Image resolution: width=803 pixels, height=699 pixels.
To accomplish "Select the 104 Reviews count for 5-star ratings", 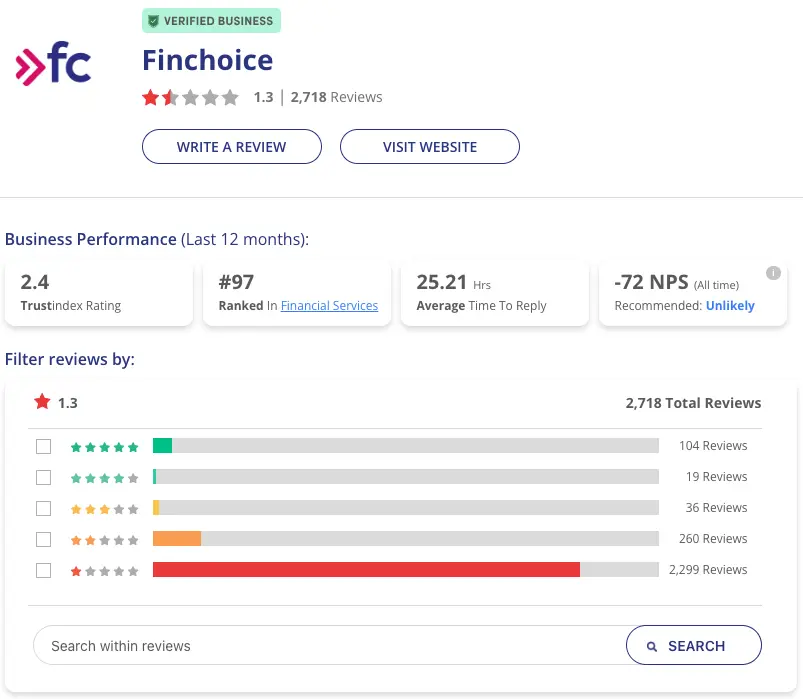I will [x=713, y=445].
